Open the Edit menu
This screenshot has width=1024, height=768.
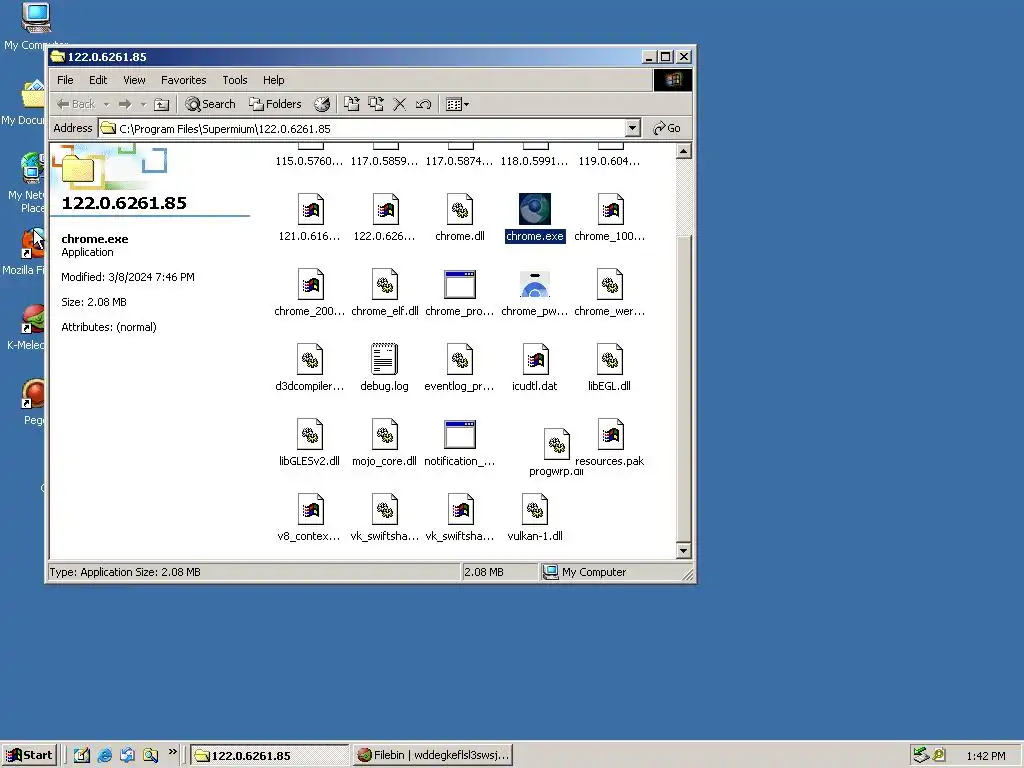point(98,80)
